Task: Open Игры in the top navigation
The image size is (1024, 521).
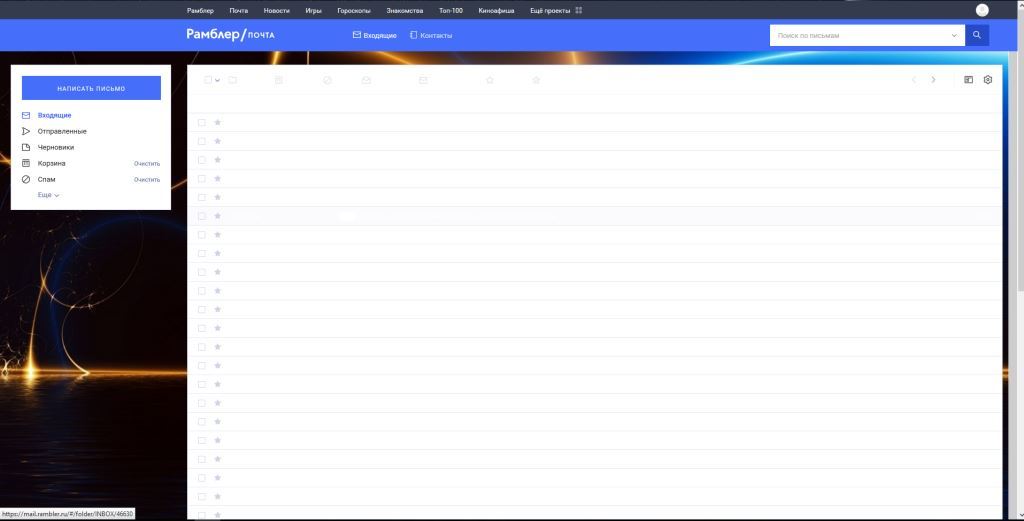Action: pos(313,10)
